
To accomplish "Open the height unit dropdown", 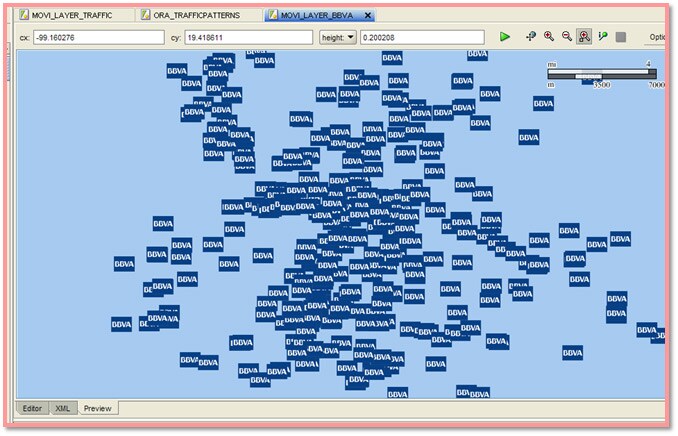I will (x=338, y=38).
